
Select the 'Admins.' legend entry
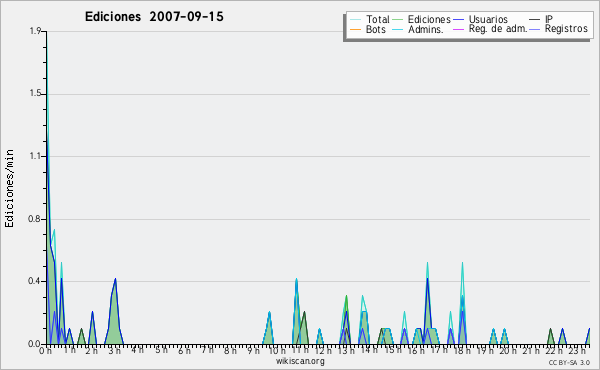[418, 29]
